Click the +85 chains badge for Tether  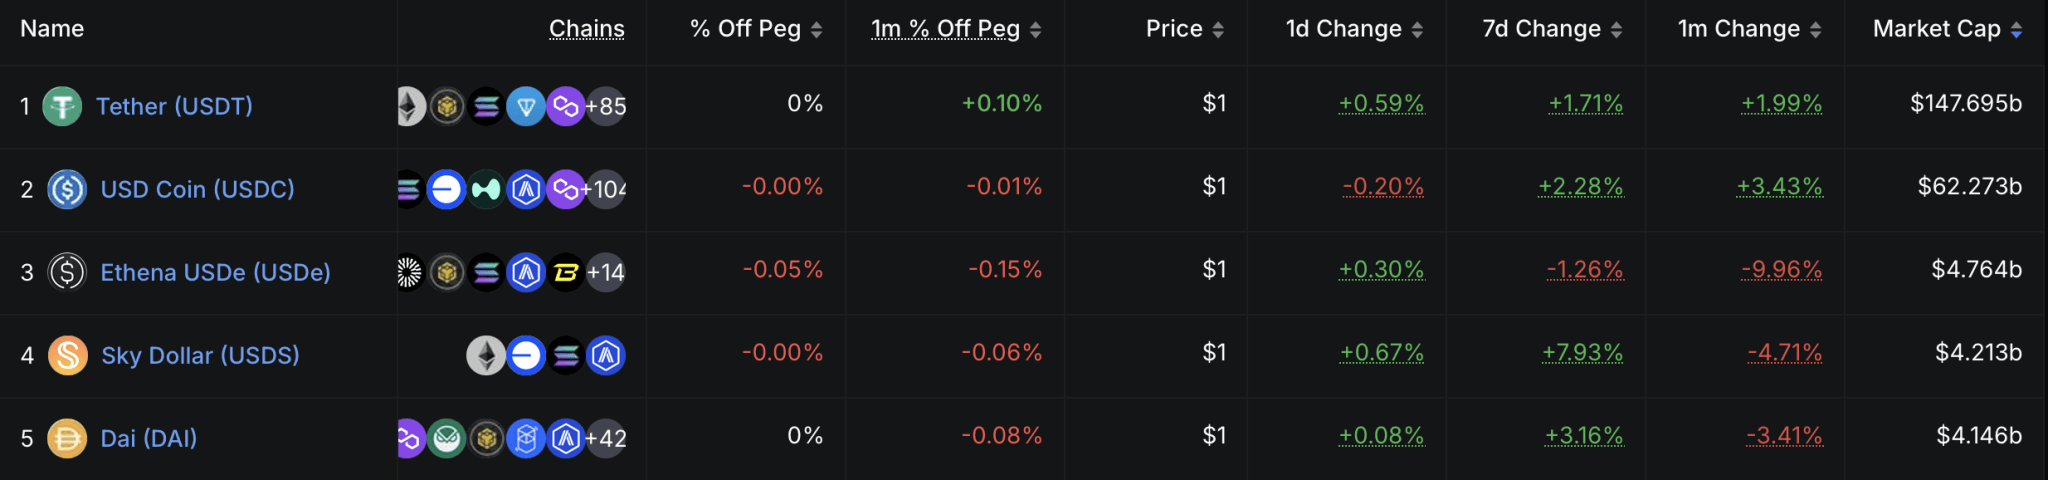[606, 106]
